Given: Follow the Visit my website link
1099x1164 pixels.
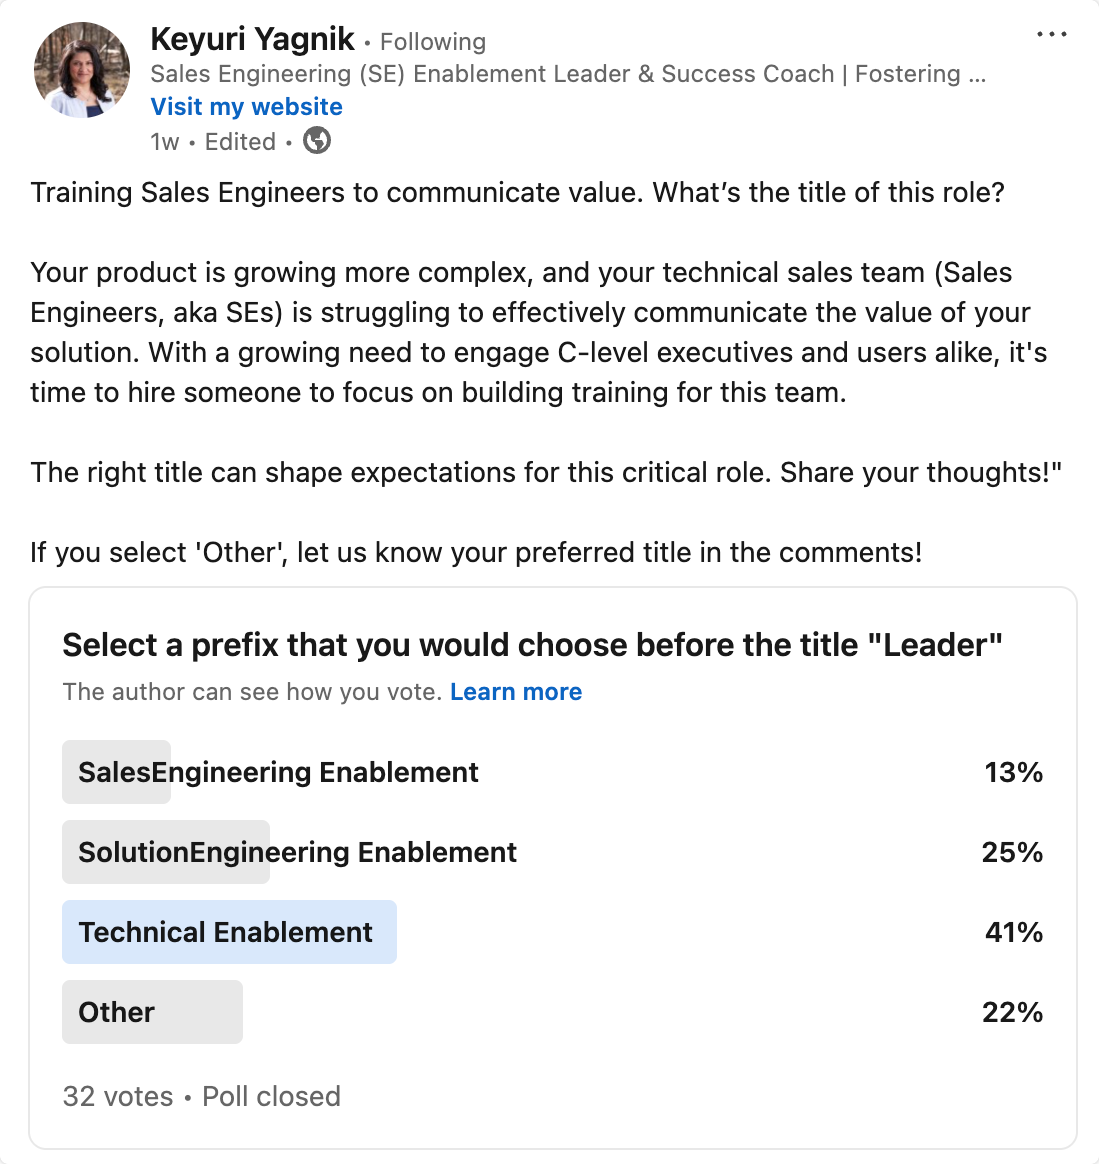Looking at the screenshot, I should click(x=247, y=107).
